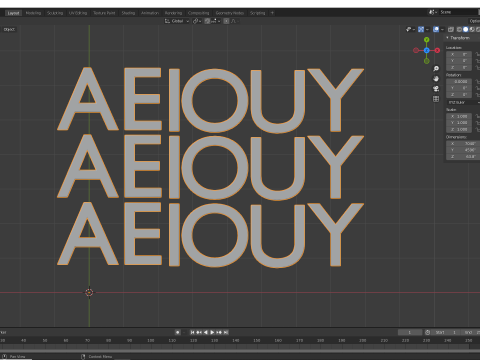
Task: Click the Start frame field
Action: click(445, 332)
